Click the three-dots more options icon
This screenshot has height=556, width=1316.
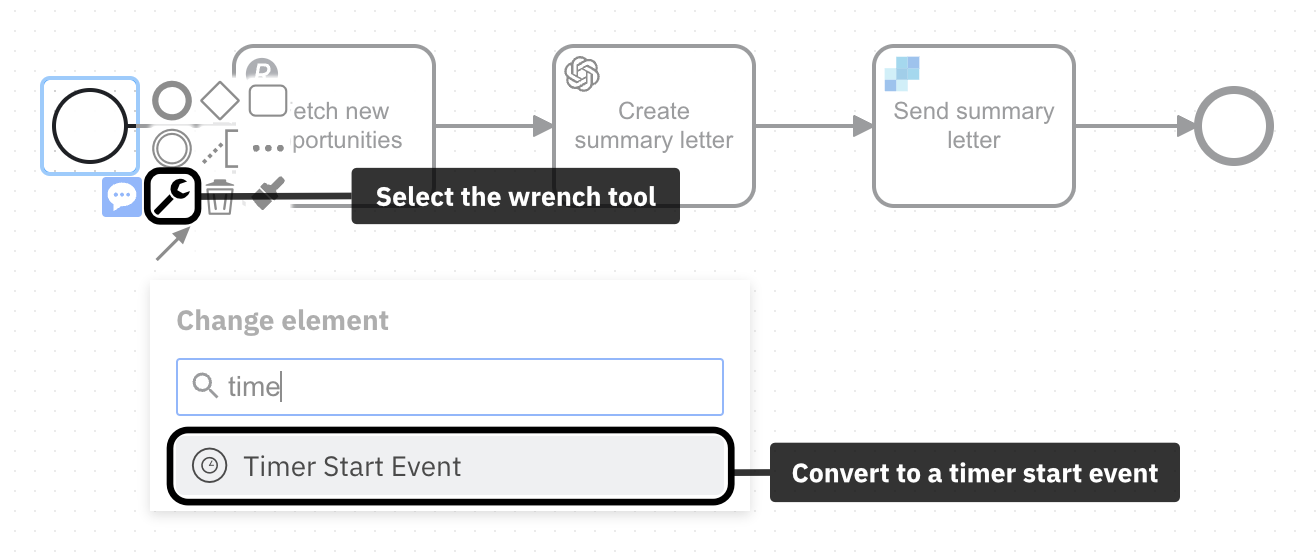[268, 149]
